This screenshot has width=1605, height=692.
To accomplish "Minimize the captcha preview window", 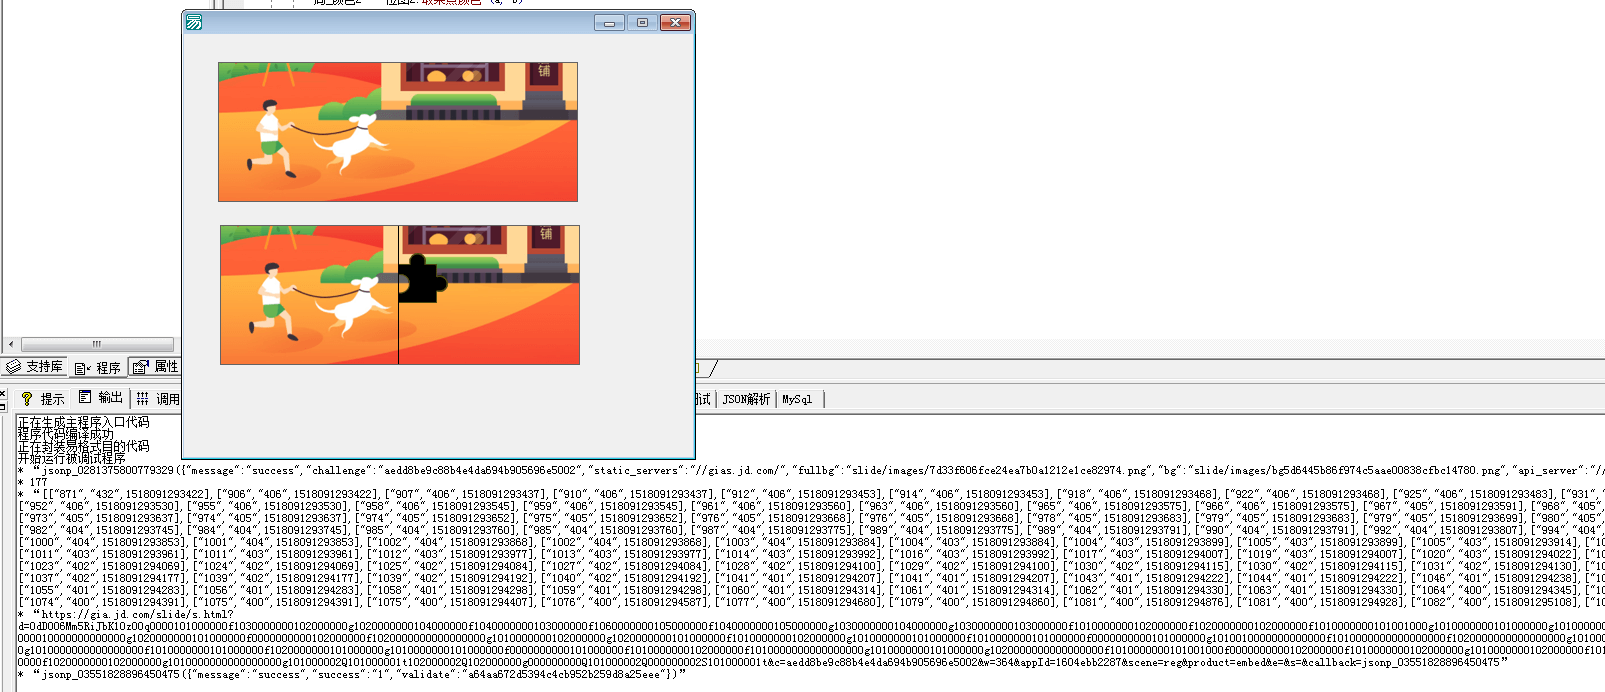I will [608, 22].
